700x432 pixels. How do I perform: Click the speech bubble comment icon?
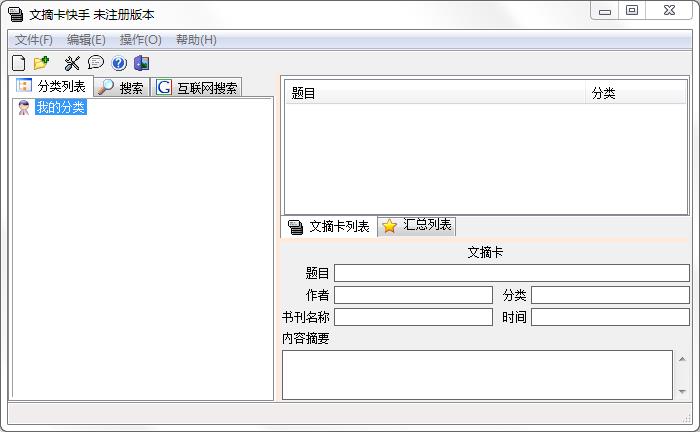(x=96, y=62)
